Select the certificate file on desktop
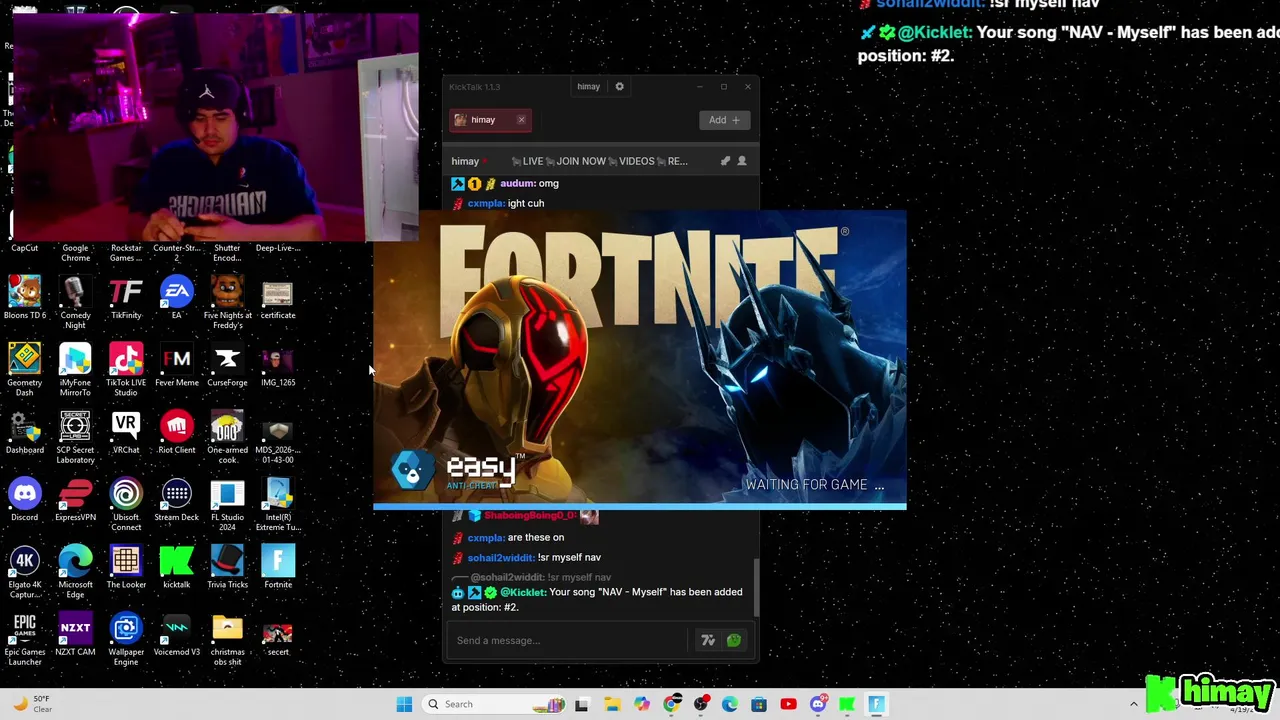This screenshot has height=720, width=1280. point(278,298)
